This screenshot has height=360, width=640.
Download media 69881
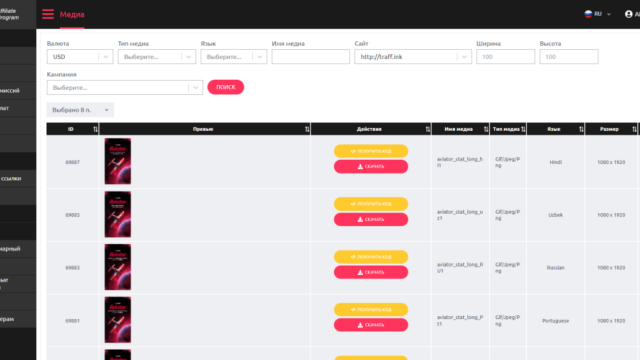[x=371, y=325]
